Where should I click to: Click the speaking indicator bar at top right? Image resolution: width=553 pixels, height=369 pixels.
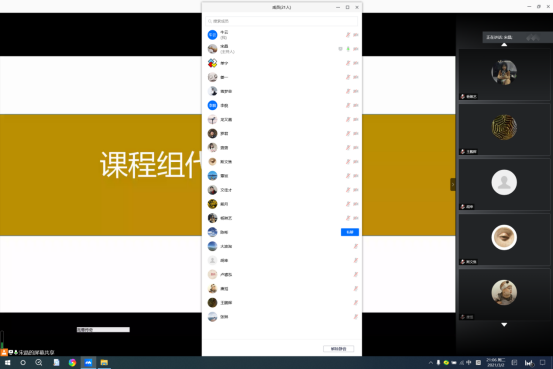[x=517, y=37]
